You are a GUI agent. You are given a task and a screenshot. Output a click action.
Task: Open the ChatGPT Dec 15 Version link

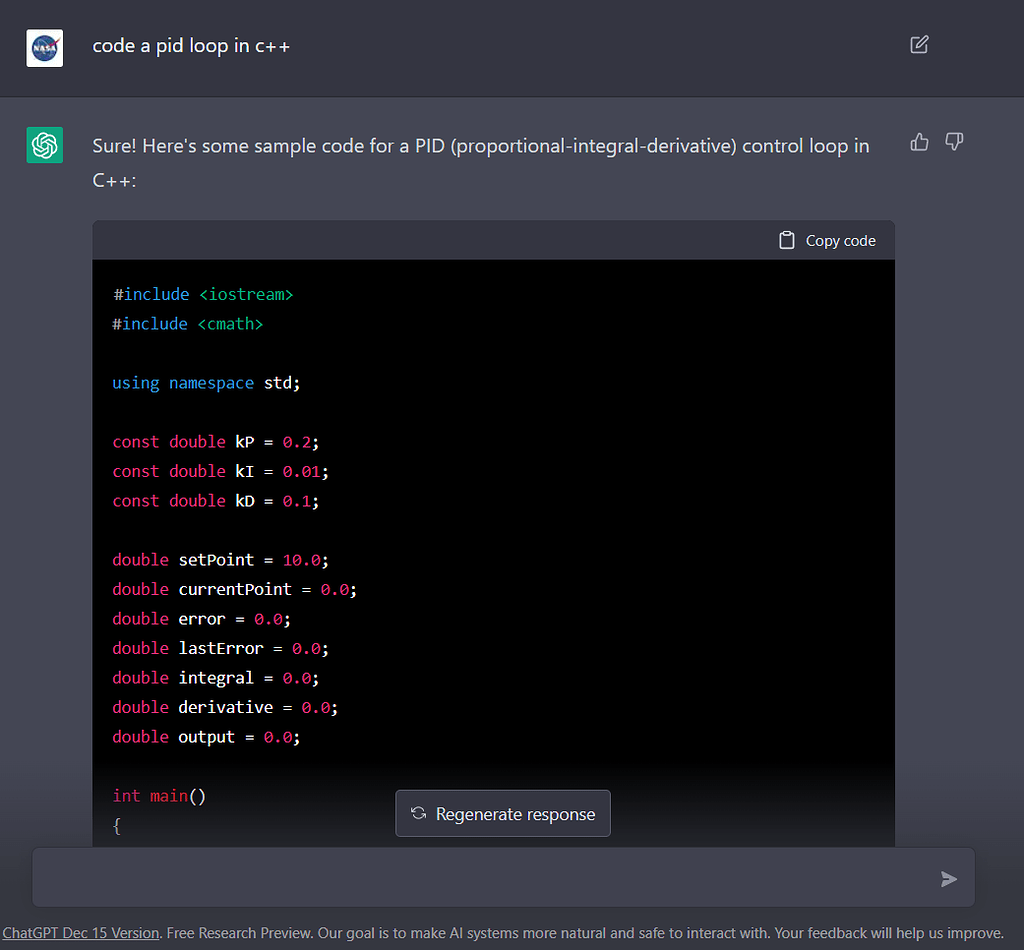point(80,932)
